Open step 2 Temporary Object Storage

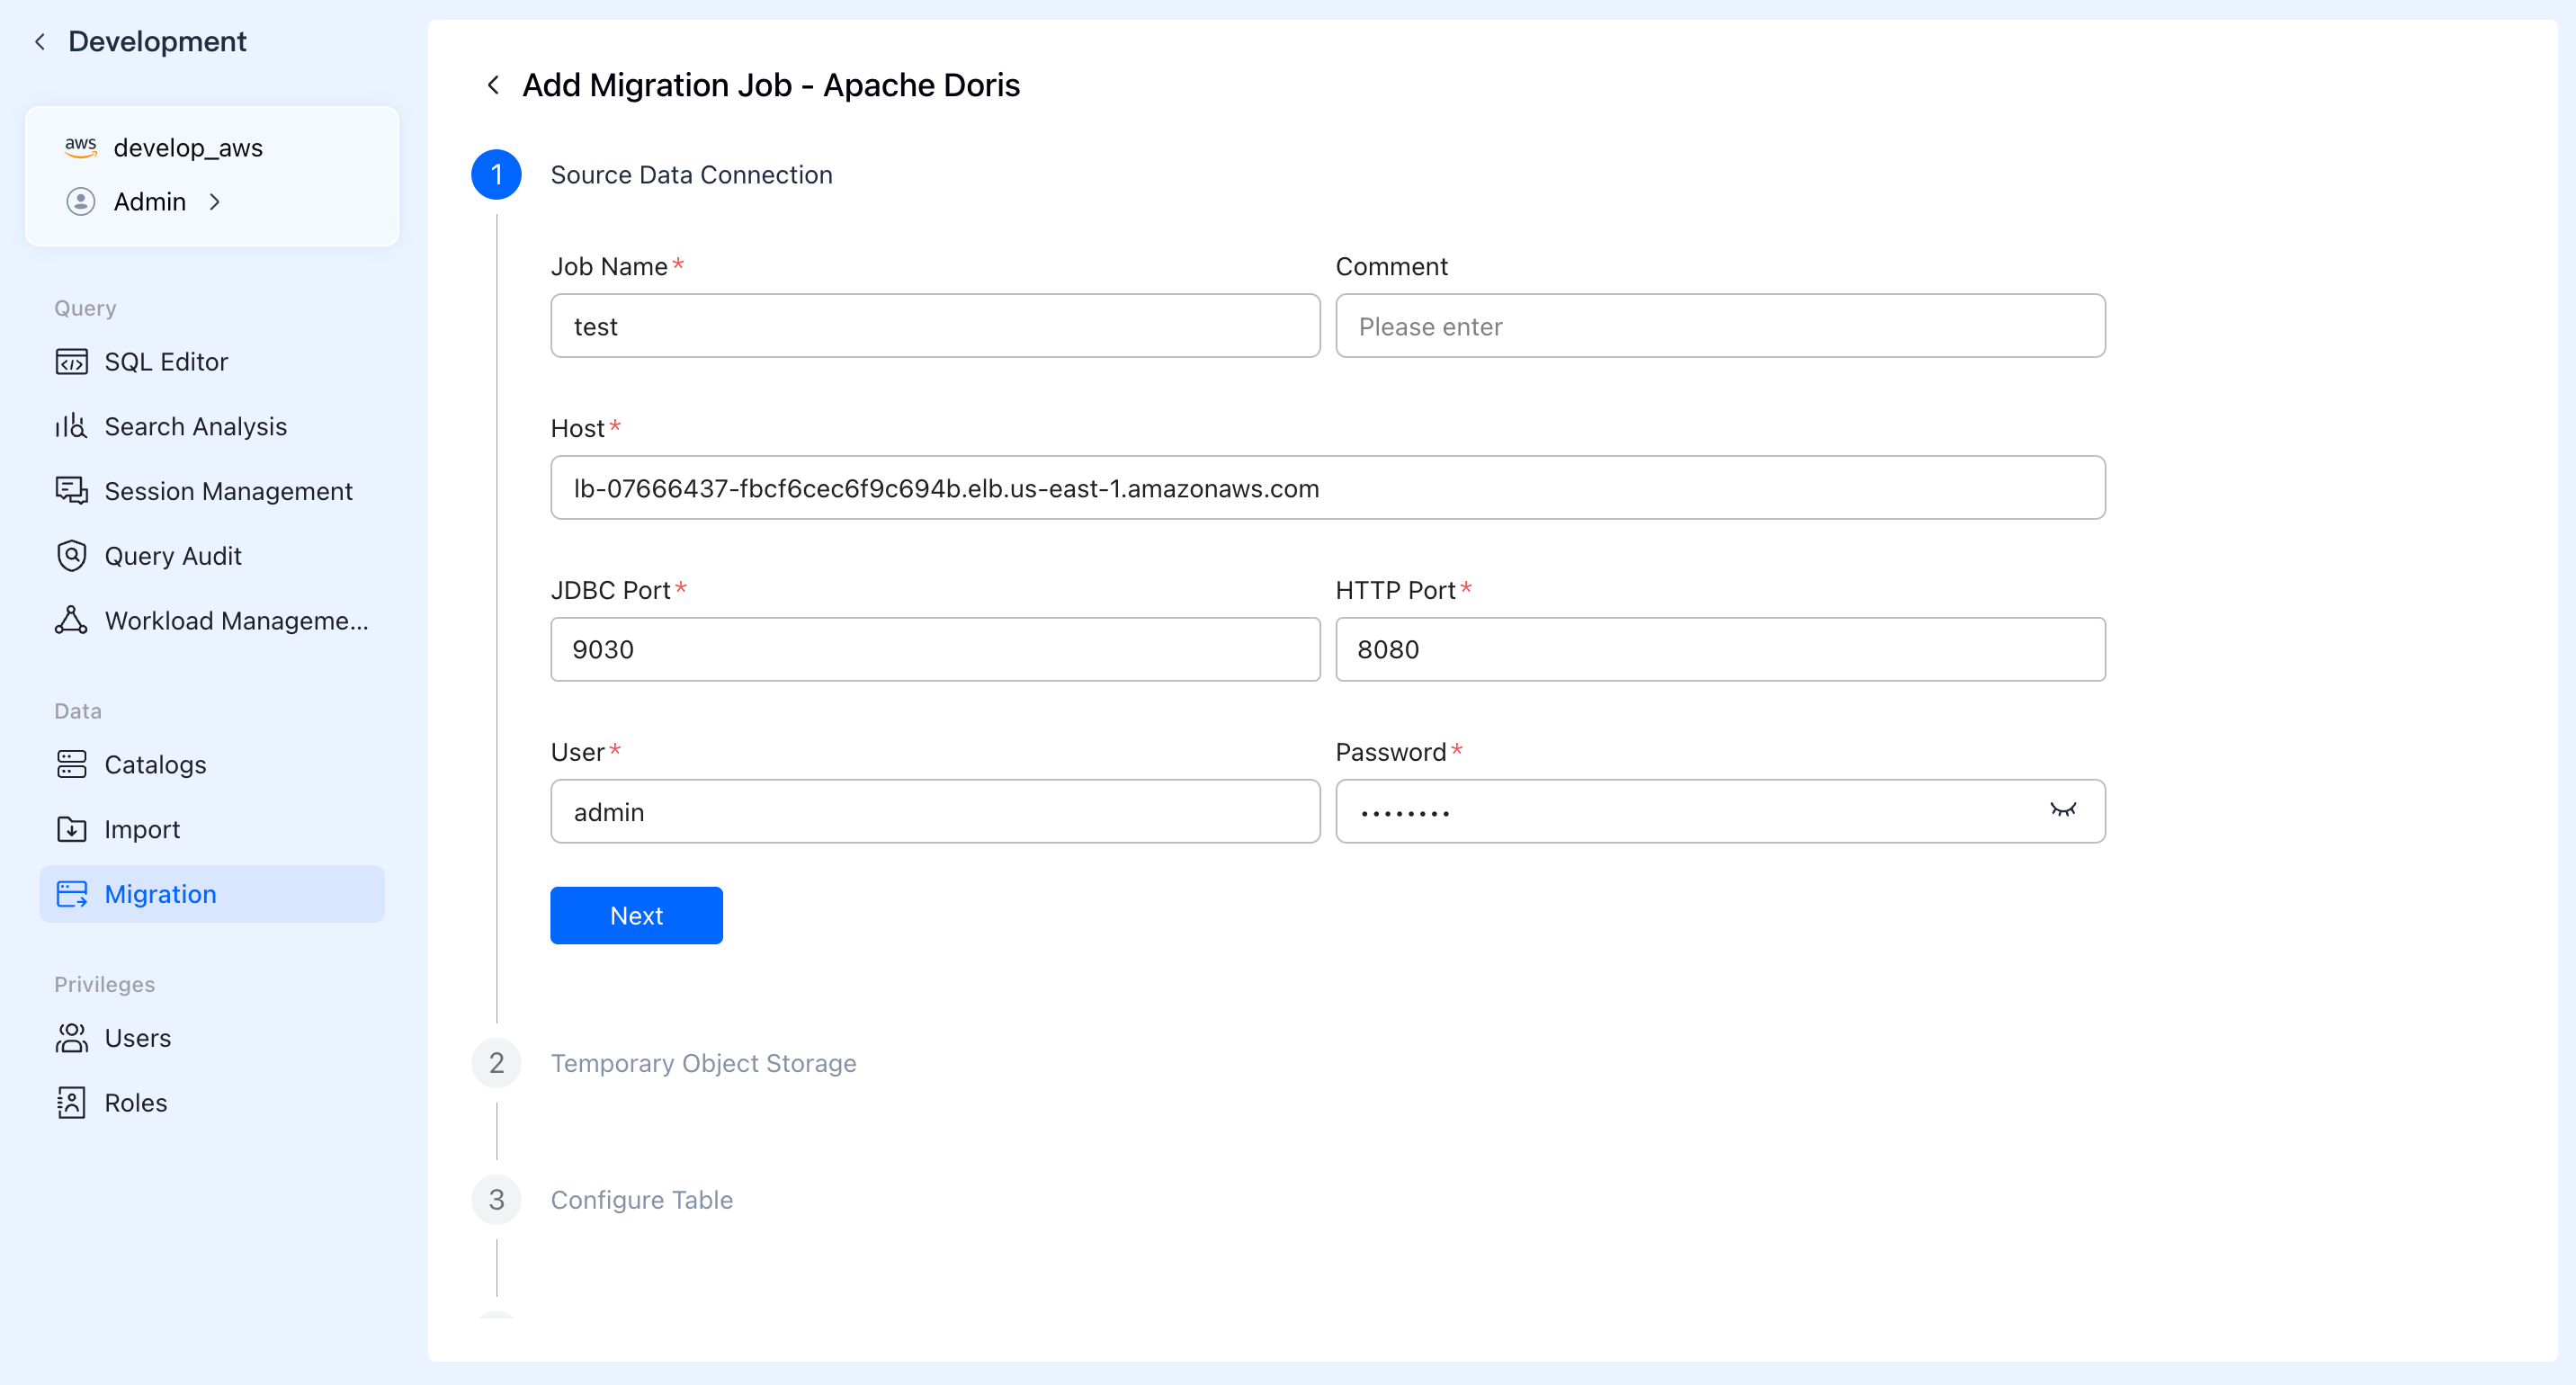[x=702, y=1063]
